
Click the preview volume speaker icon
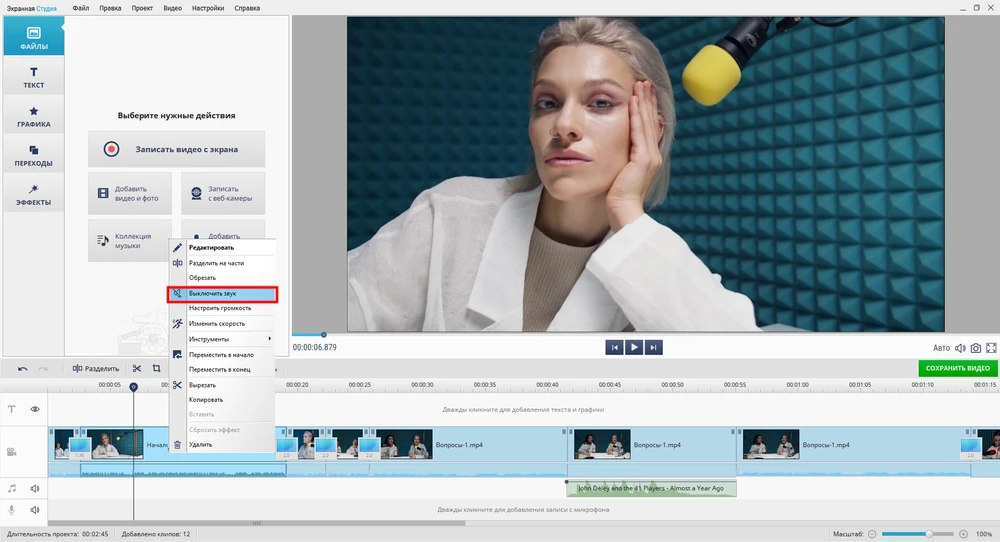960,348
